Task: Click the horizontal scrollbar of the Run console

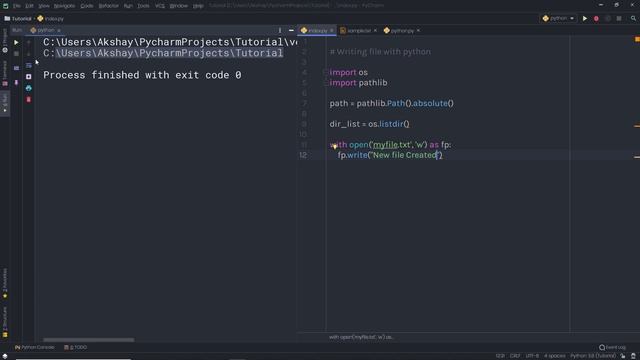Action: [89, 340]
